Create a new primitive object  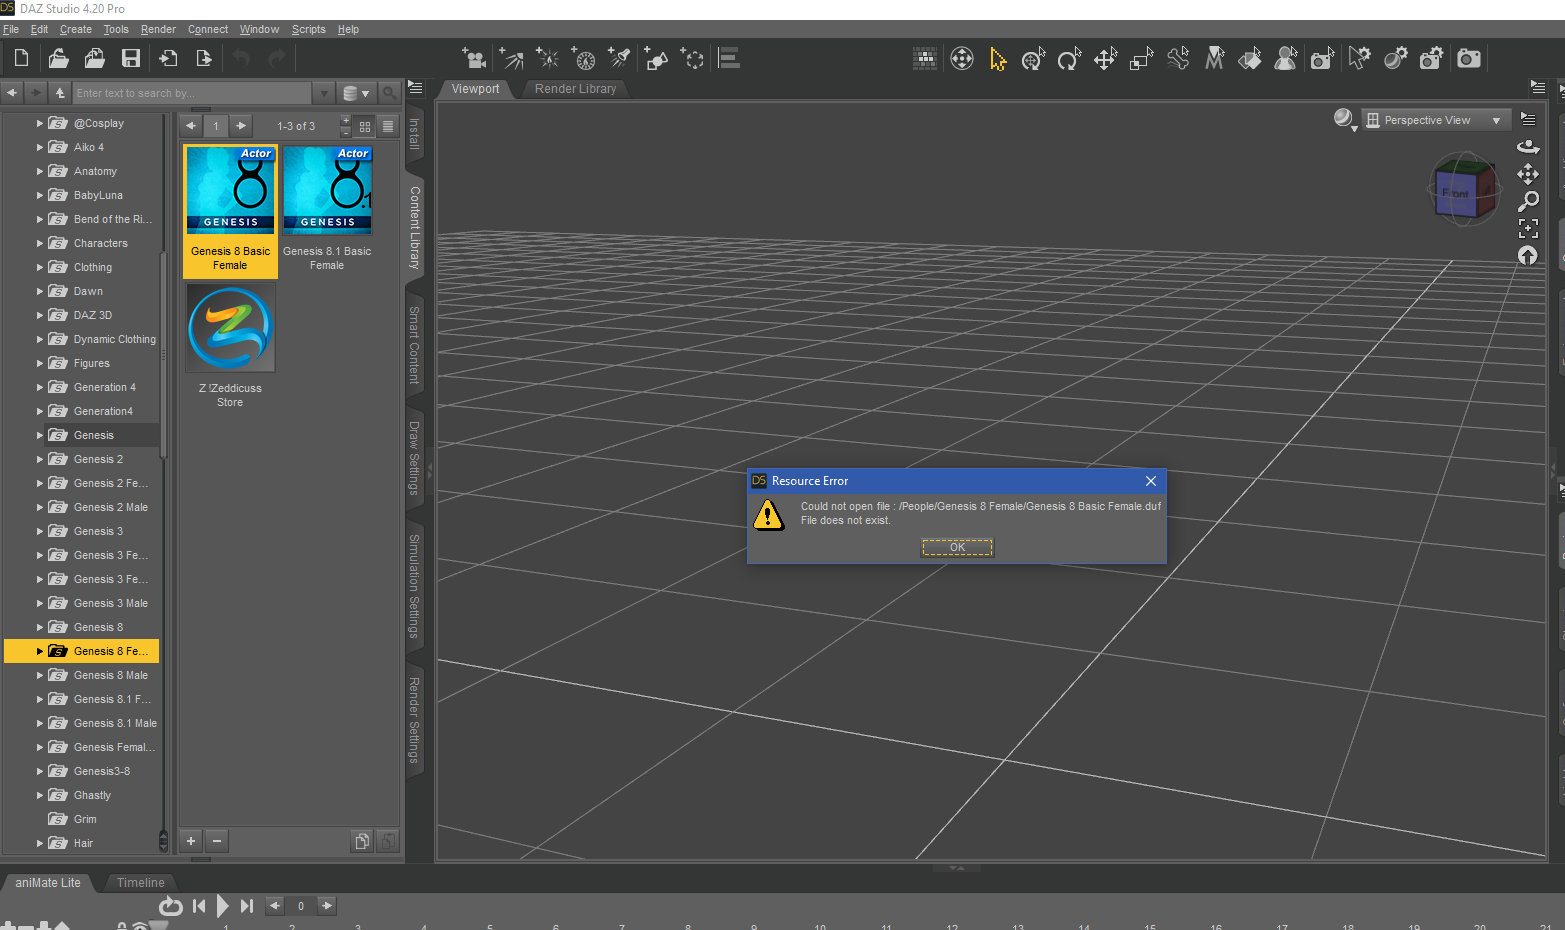(656, 58)
